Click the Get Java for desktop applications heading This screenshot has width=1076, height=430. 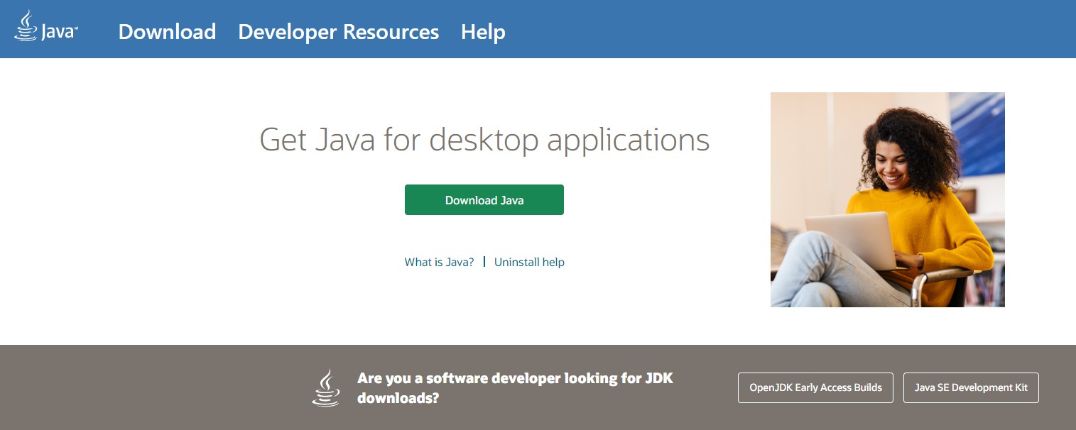pyautogui.click(x=484, y=140)
